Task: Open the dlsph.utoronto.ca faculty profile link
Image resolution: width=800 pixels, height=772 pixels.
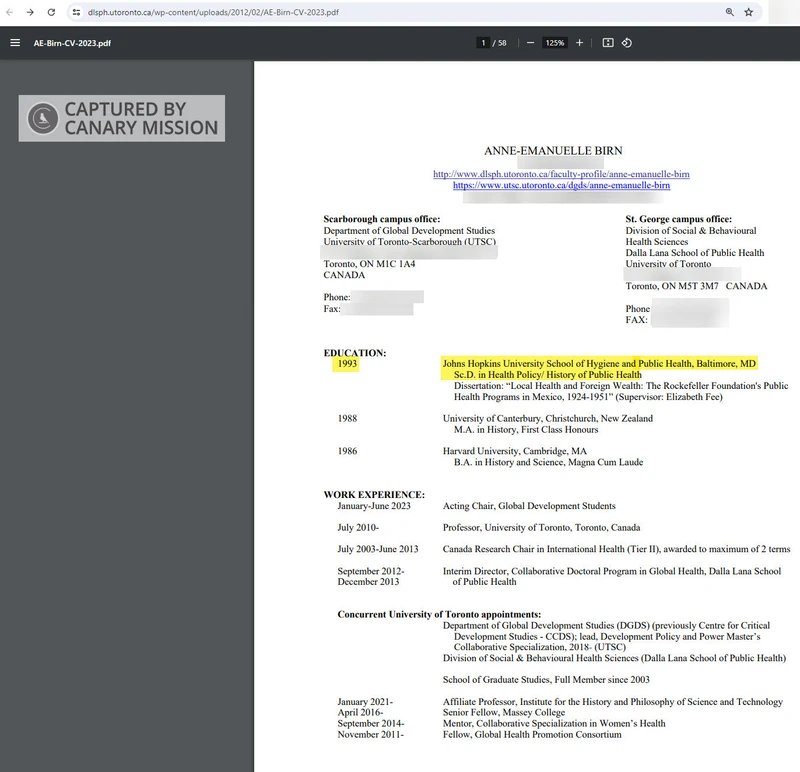Action: tap(561, 174)
